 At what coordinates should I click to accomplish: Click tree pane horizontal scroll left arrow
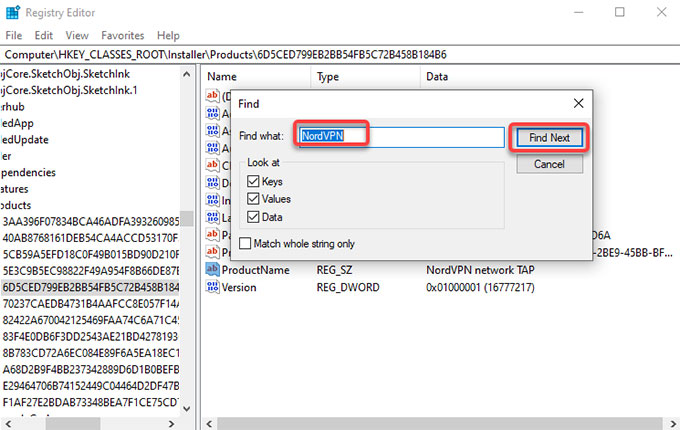pyautogui.click(x=8, y=424)
